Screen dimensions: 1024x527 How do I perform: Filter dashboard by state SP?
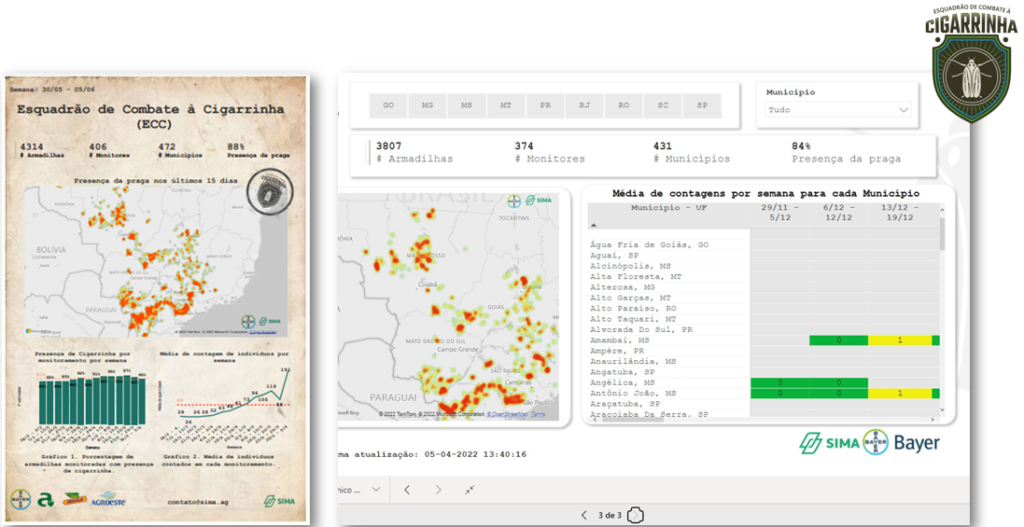pyautogui.click(x=702, y=106)
